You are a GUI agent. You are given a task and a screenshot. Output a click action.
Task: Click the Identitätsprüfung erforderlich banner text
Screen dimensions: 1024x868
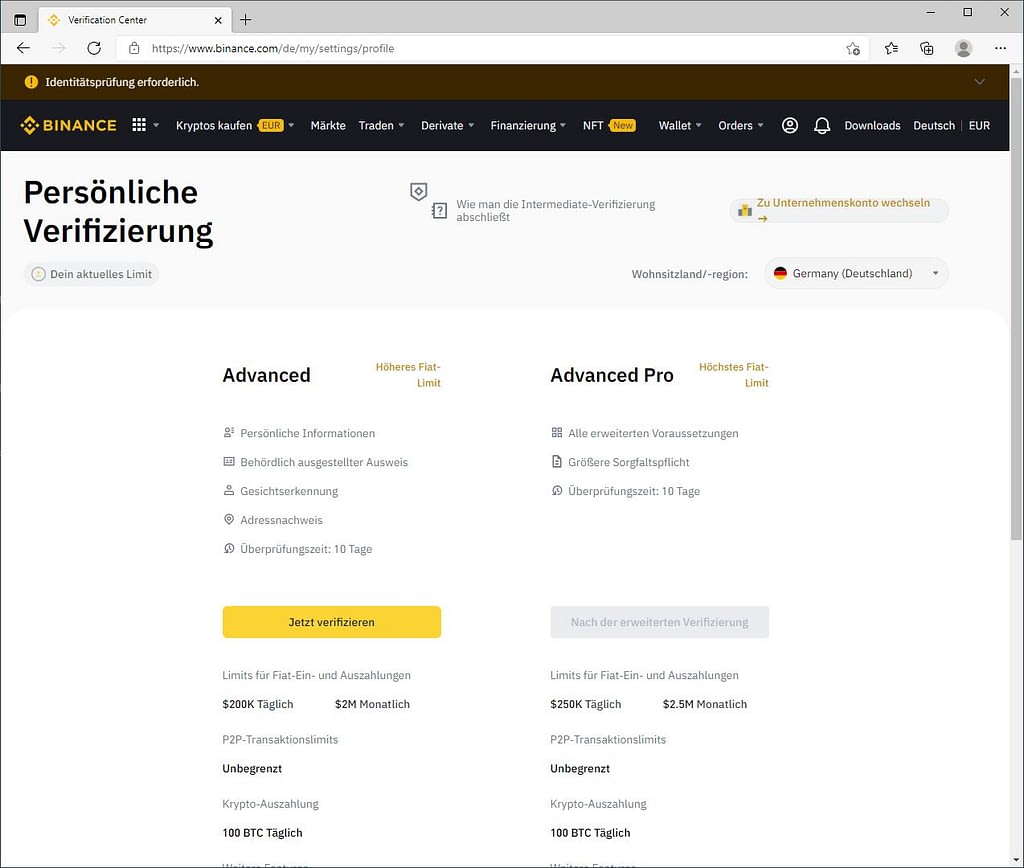(x=122, y=82)
